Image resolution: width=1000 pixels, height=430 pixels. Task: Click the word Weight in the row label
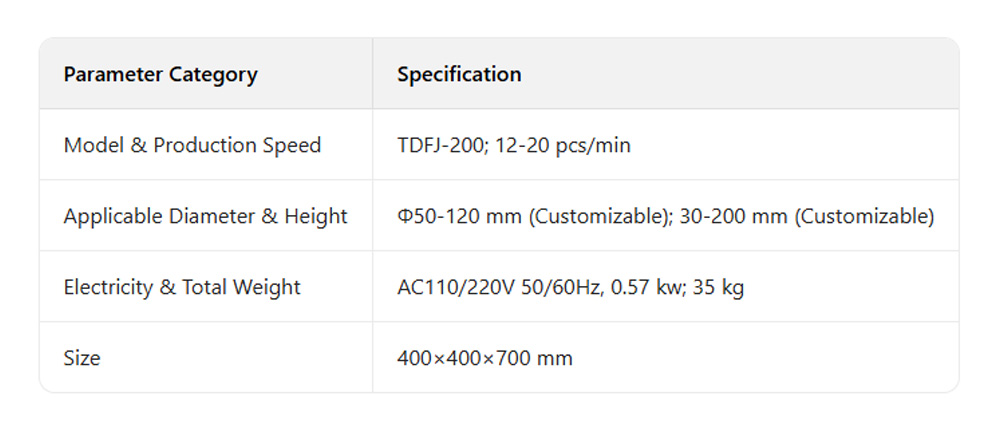(267, 287)
